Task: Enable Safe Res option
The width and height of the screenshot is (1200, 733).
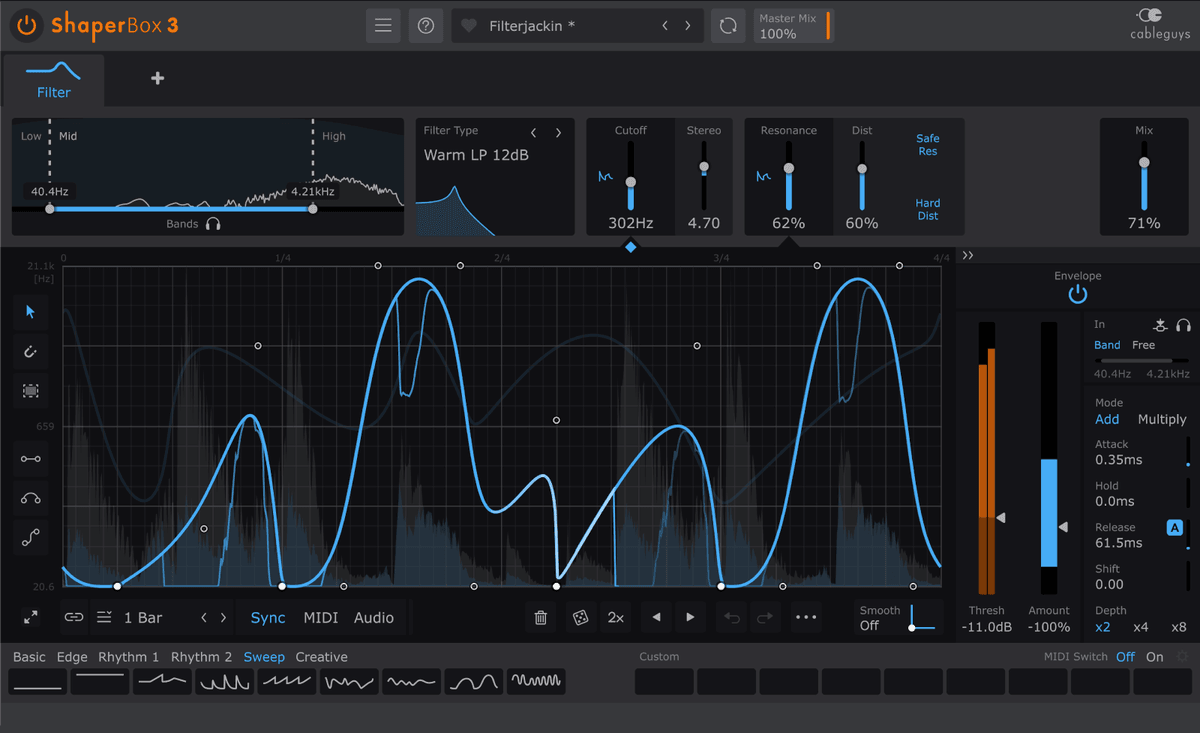Action: [927, 145]
